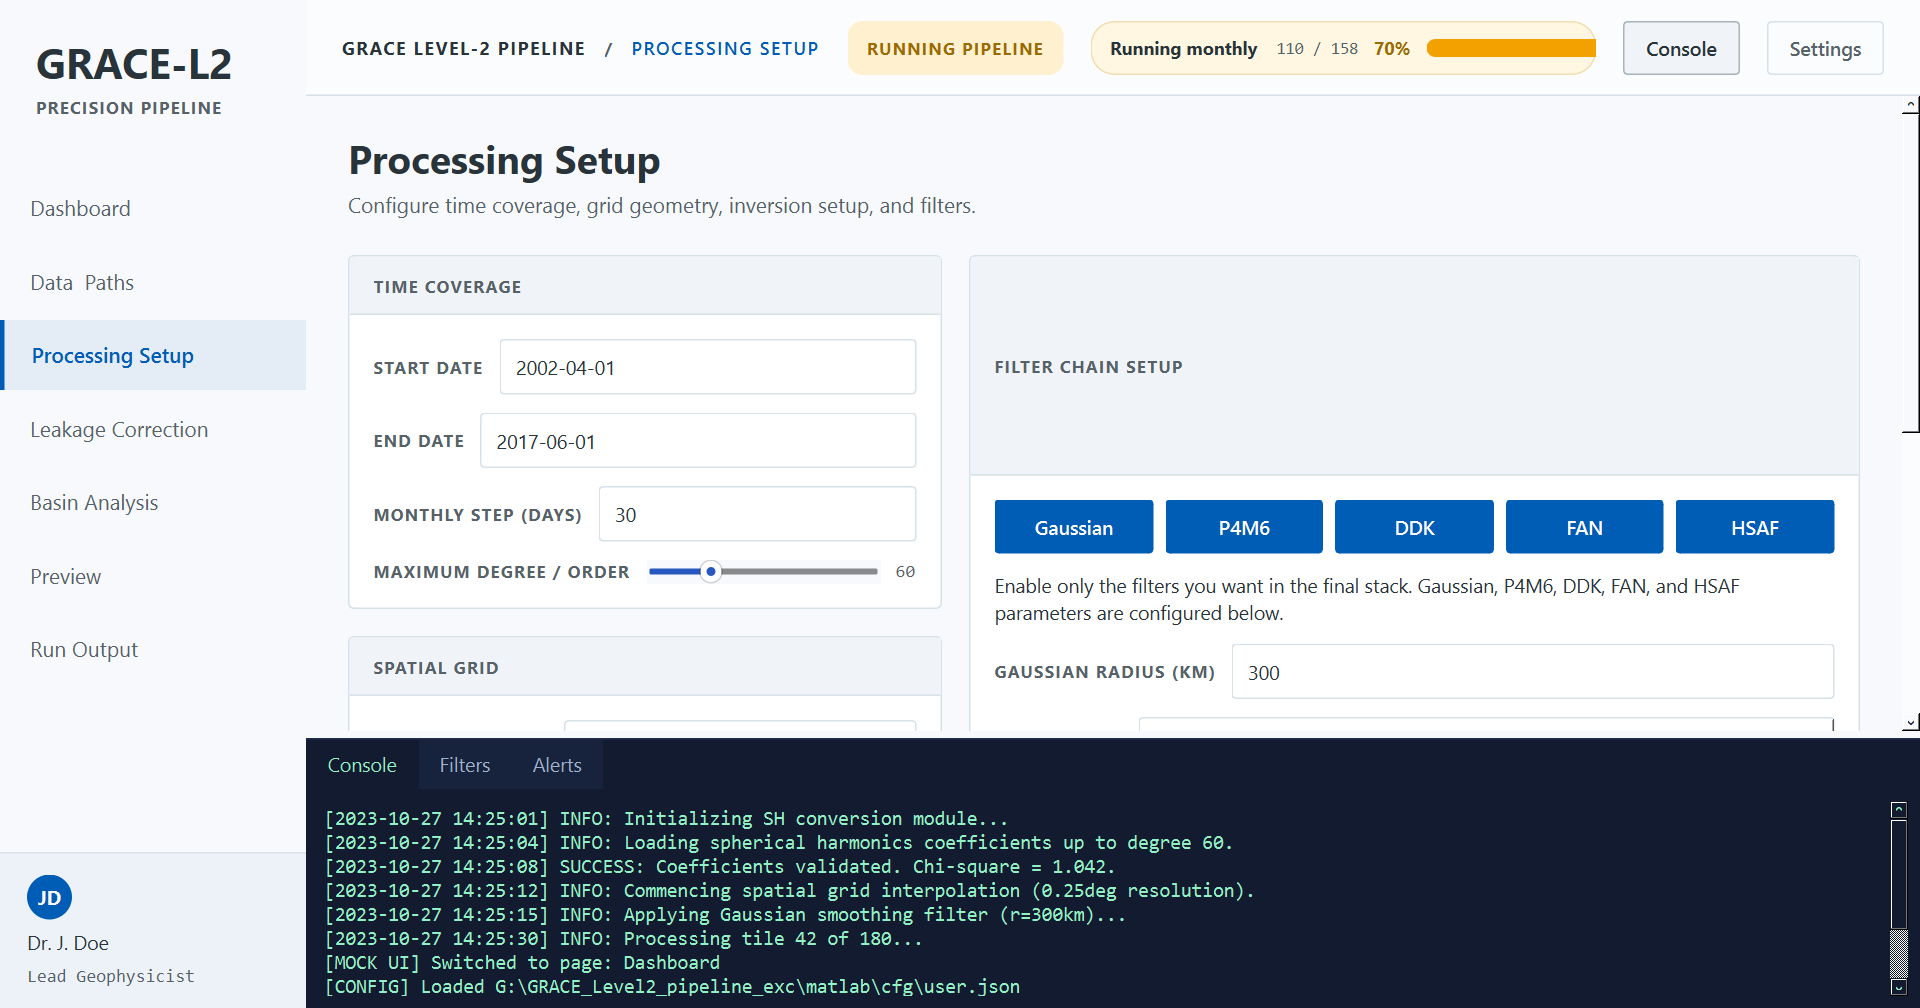Click the monthly run progress bar
1920x1008 pixels.
click(1511, 48)
